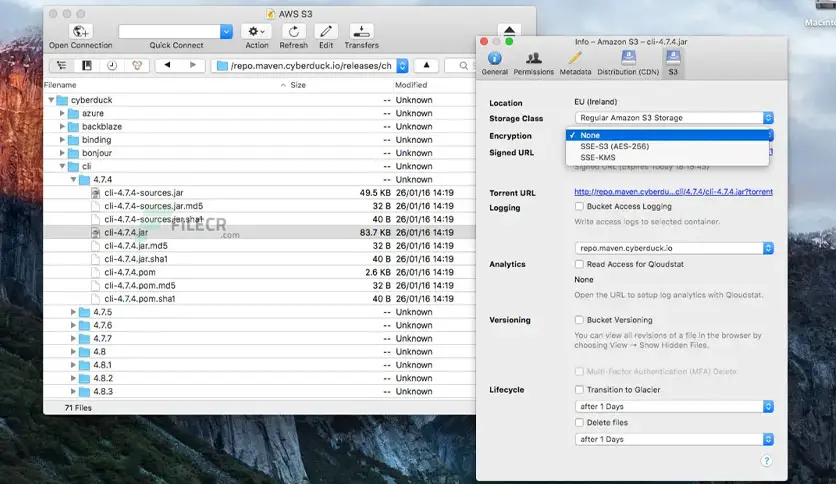Sort by Filename column header
Viewport: 836px width, 484px height.
pos(164,85)
